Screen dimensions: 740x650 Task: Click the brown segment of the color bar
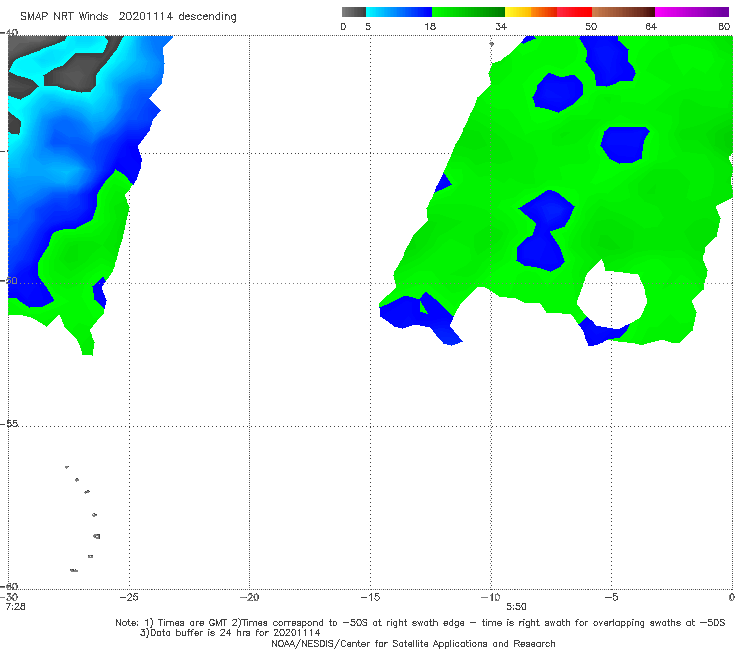[623, 12]
